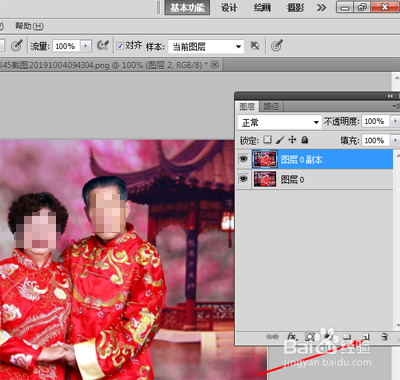Open the 填充 fill slider arrow
Screen dimensions: 400x380
pyautogui.click(x=395, y=140)
